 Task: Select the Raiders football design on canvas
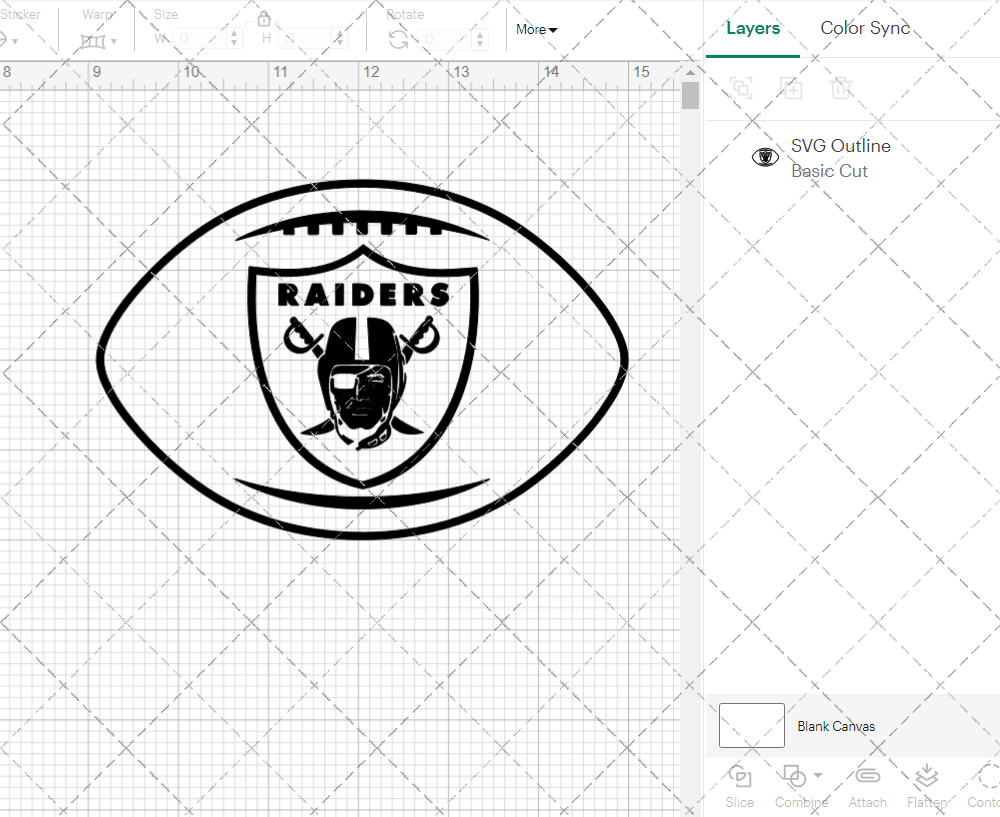(x=362, y=360)
